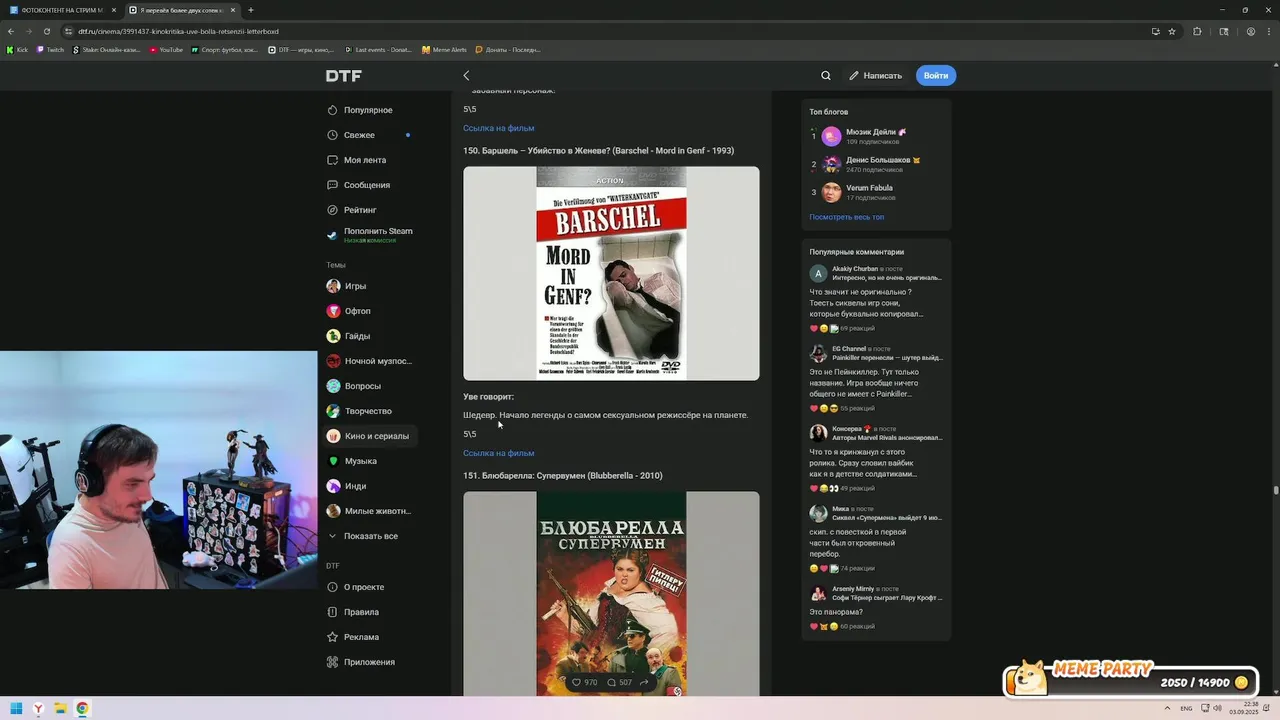Open Реклама page
Image resolution: width=1280 pixels, height=720 pixels.
(x=361, y=637)
